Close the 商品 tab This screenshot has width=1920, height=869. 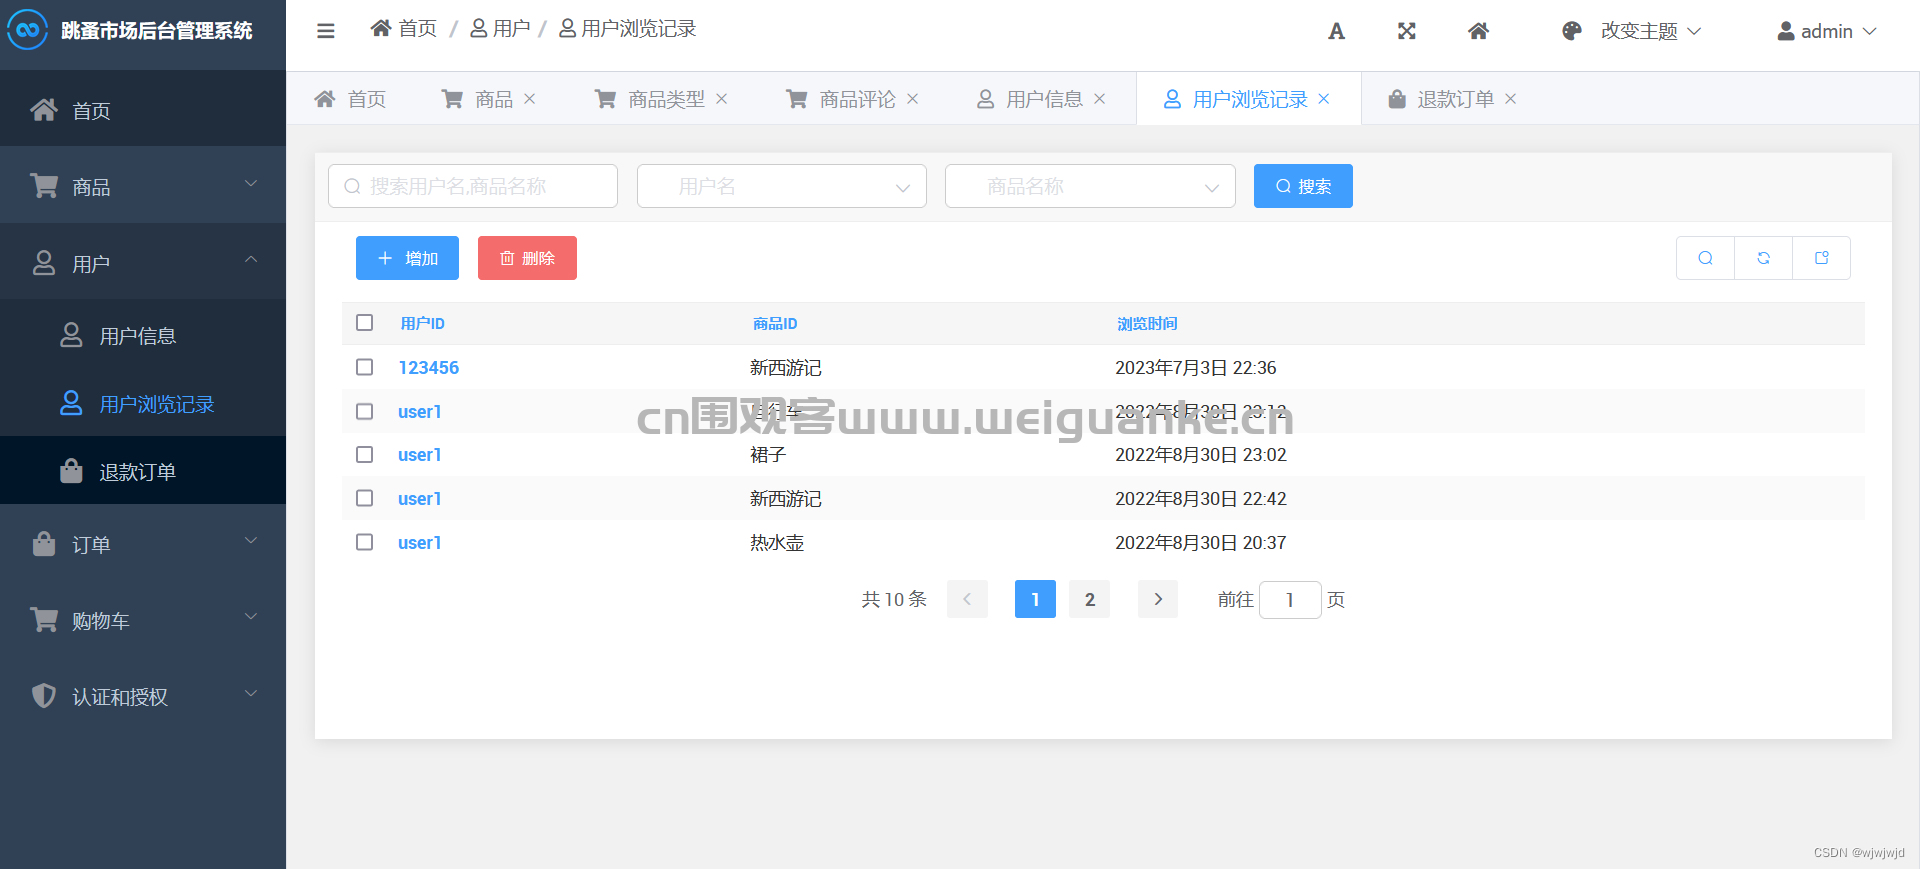click(530, 99)
